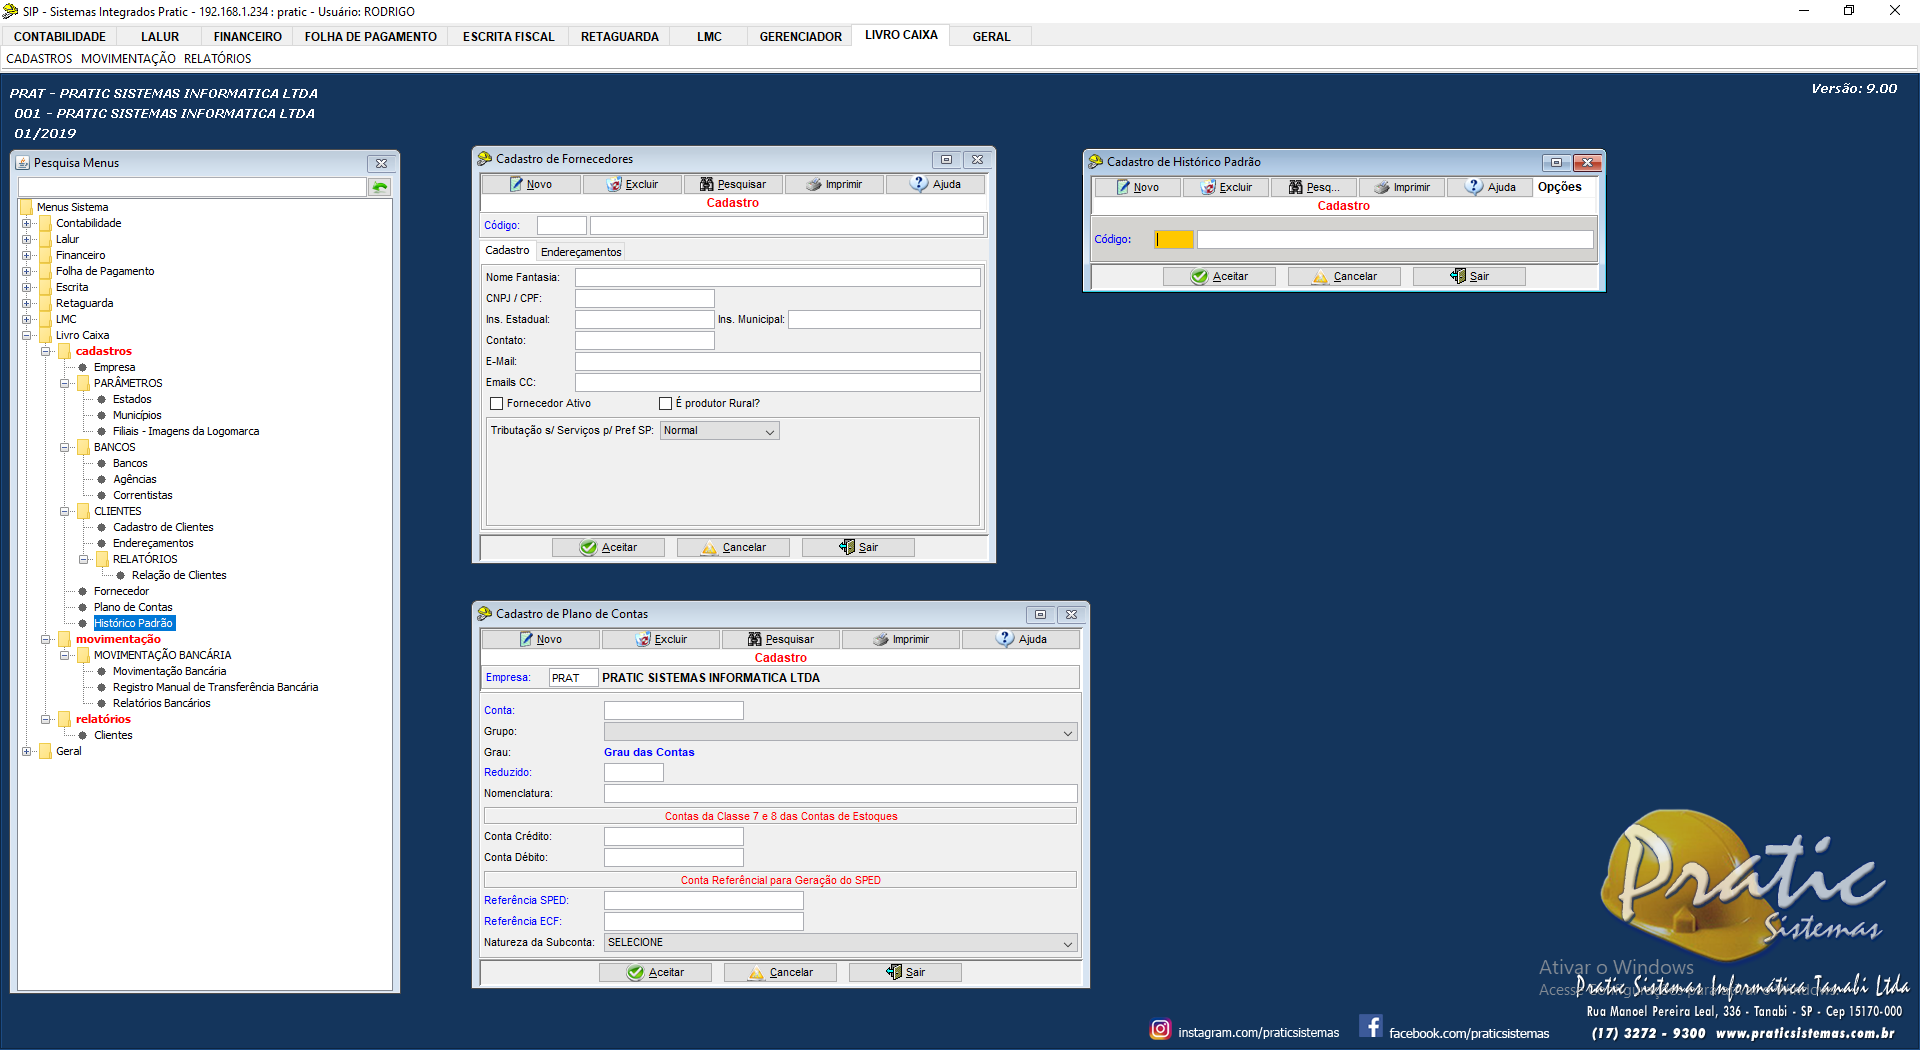
Task: Click the Excluir icon in Cadastro de Fornecedores
Action: (615, 185)
